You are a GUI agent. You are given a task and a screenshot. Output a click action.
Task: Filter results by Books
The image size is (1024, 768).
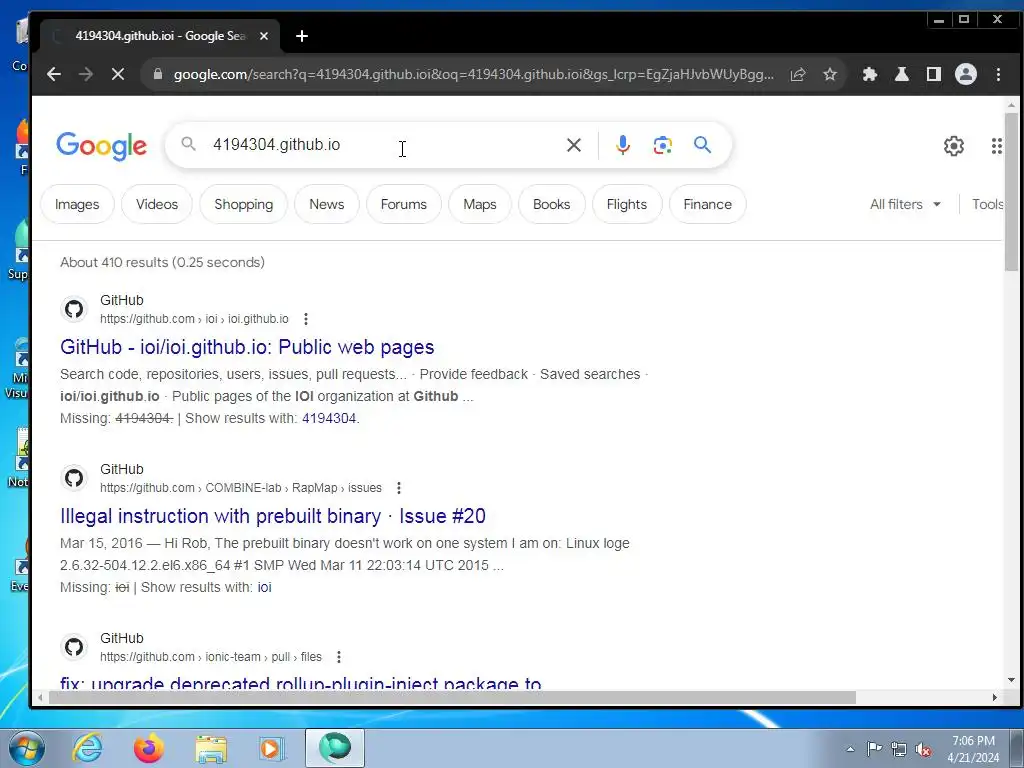pyautogui.click(x=551, y=204)
